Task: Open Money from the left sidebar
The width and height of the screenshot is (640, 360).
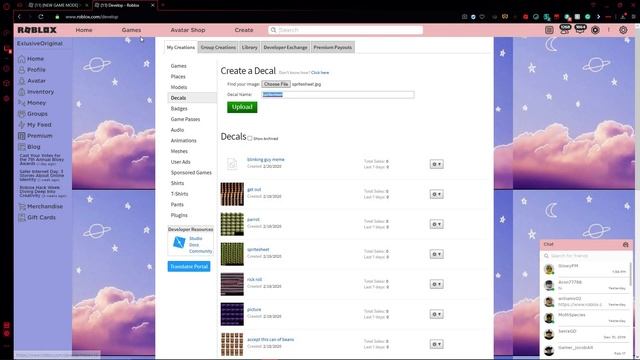Action: coord(32,103)
